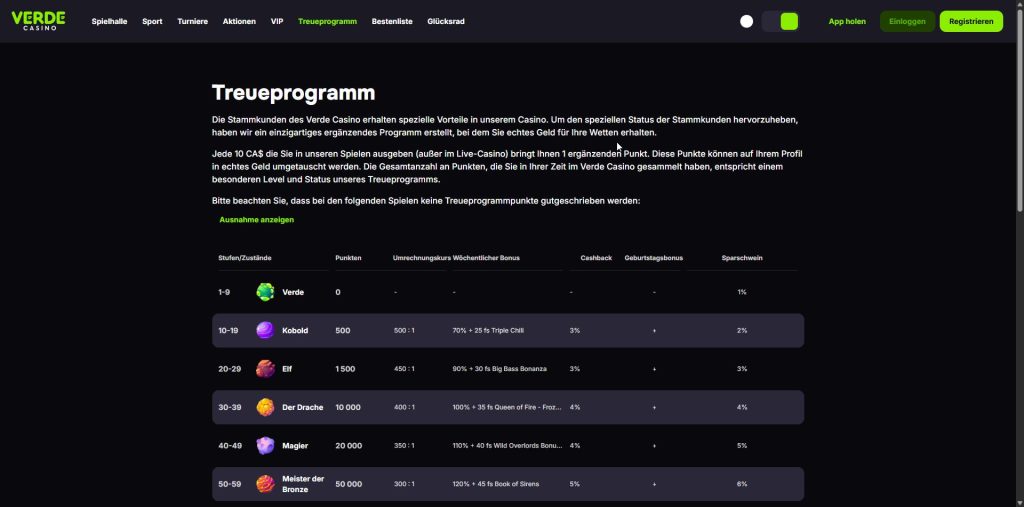Screen dimensions: 1024x507
Task: Click the 50 000 points value
Action: click(348, 484)
